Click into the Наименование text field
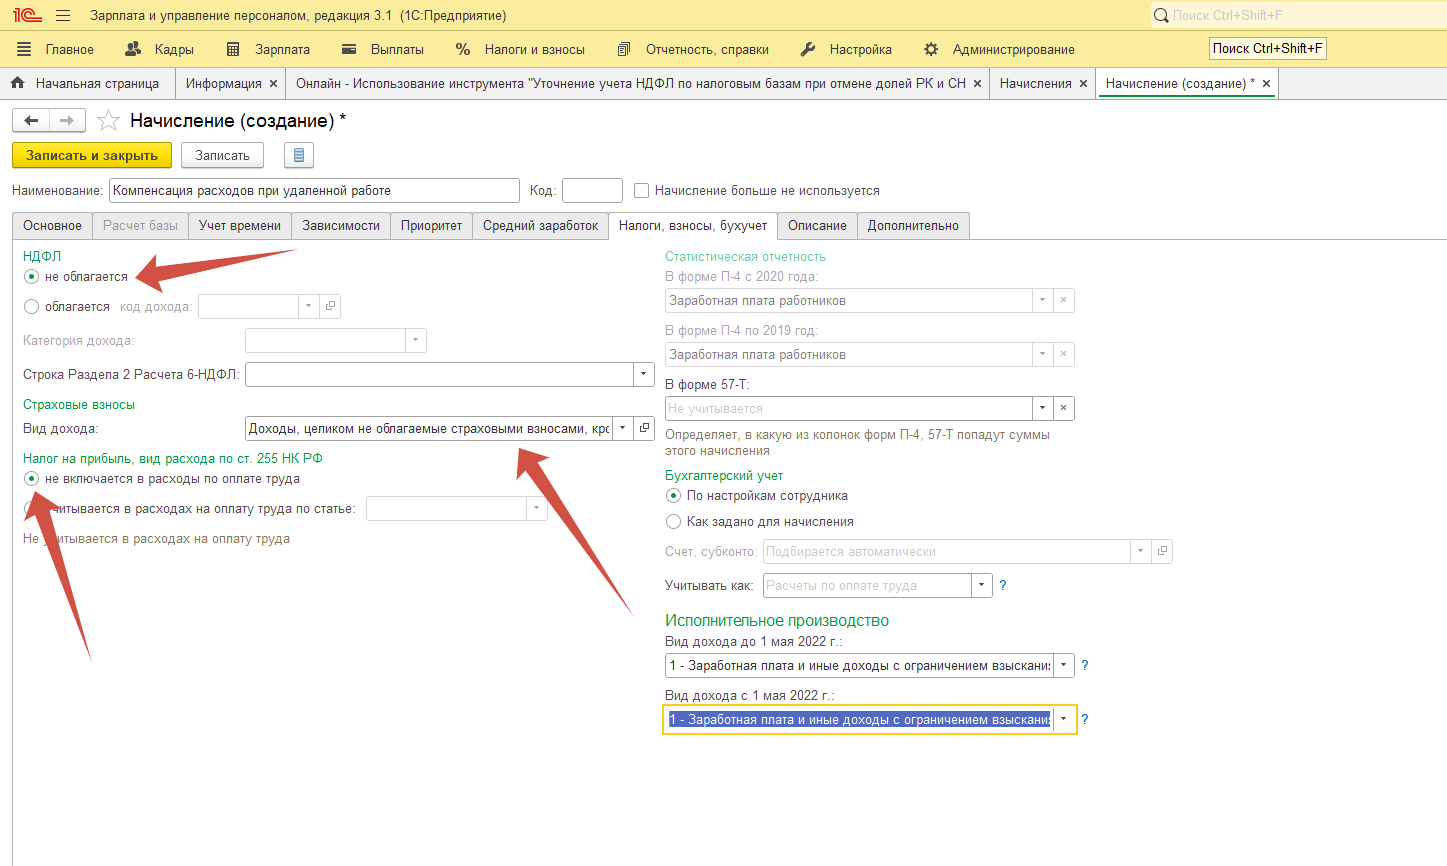 (314, 190)
